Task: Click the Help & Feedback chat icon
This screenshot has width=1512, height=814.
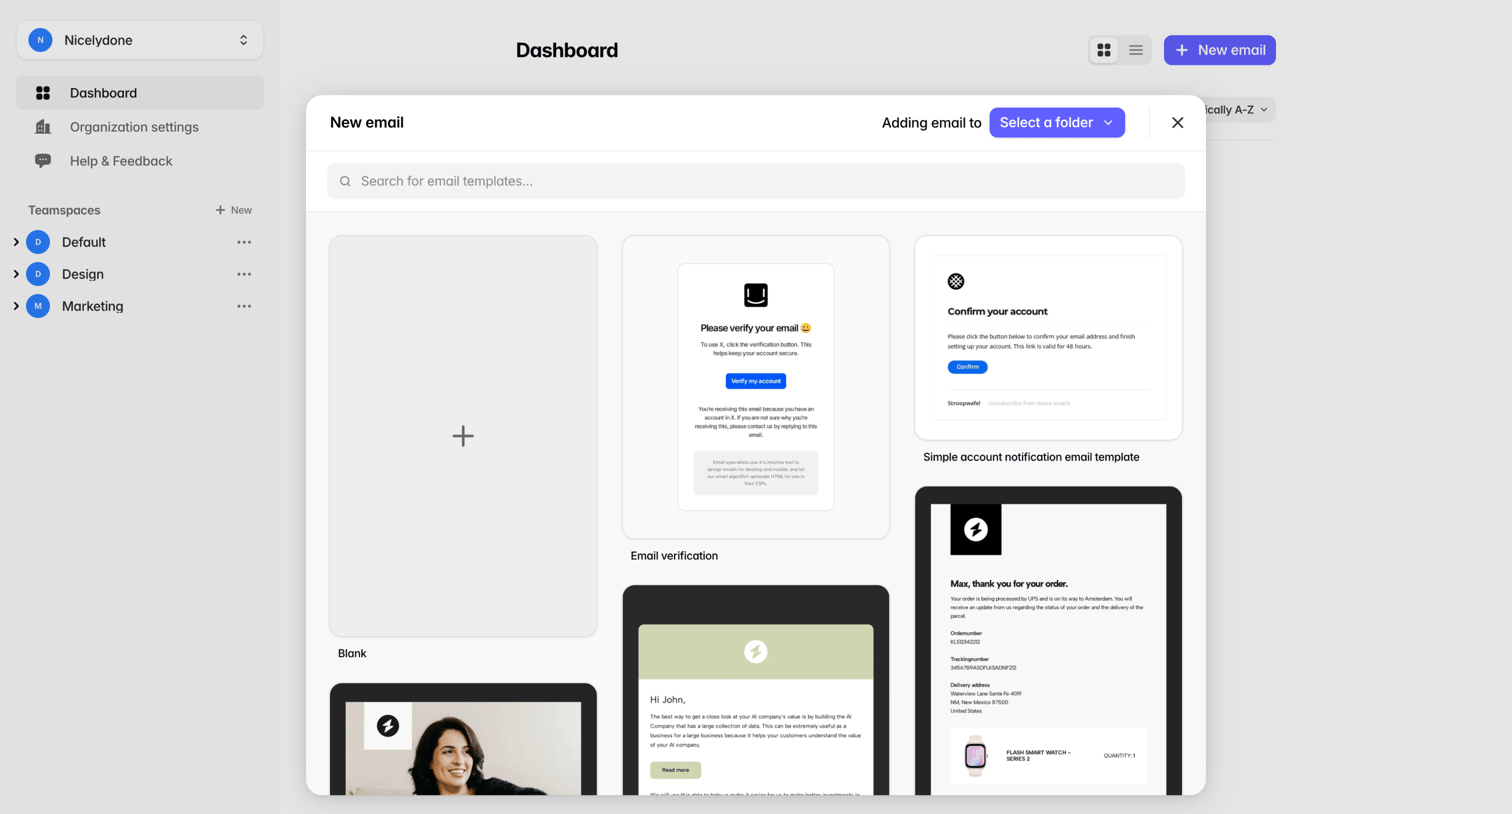Action: click(x=43, y=161)
